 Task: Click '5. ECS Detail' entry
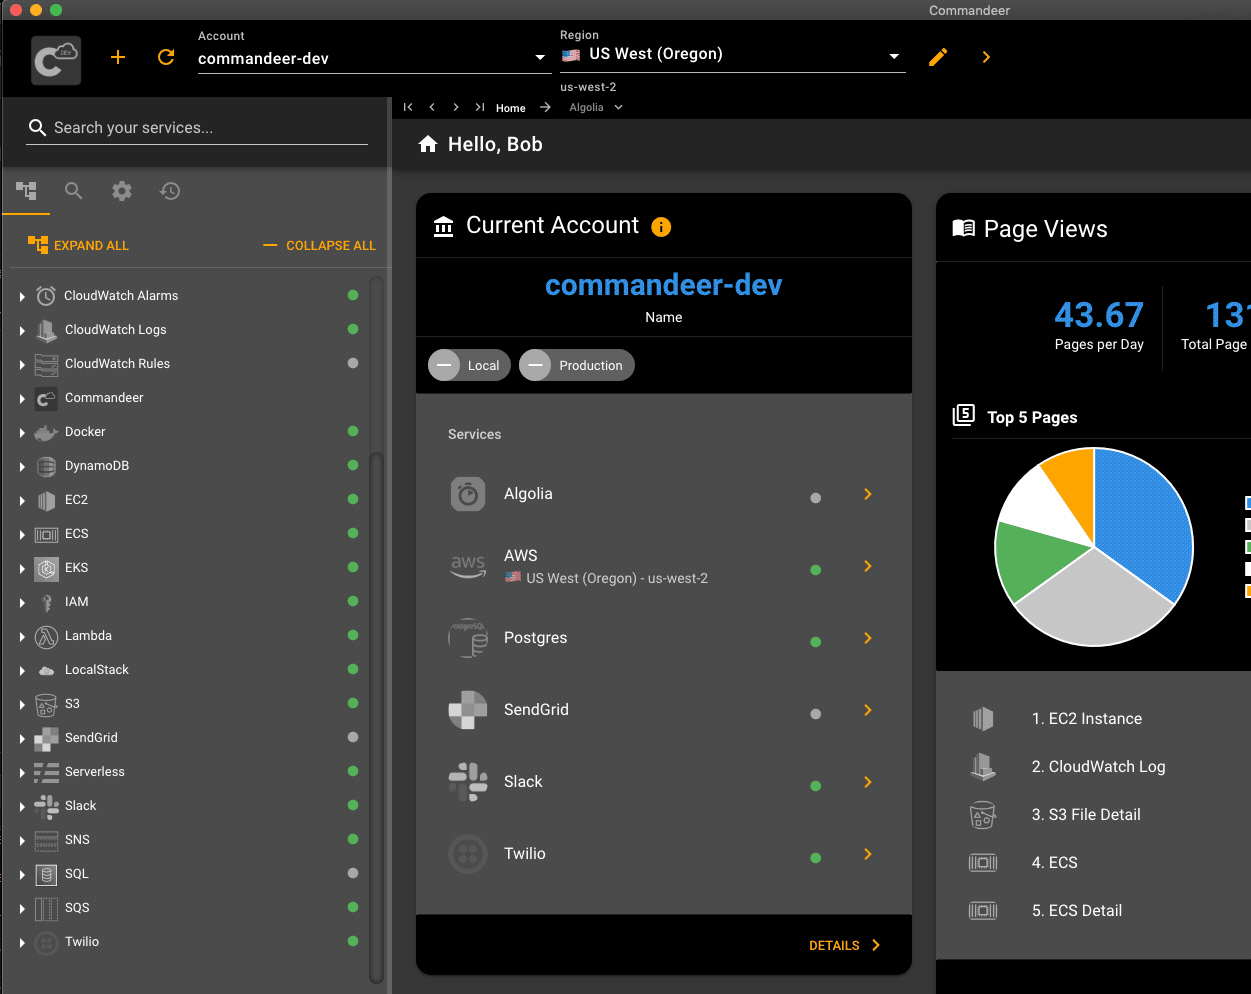(1076, 911)
